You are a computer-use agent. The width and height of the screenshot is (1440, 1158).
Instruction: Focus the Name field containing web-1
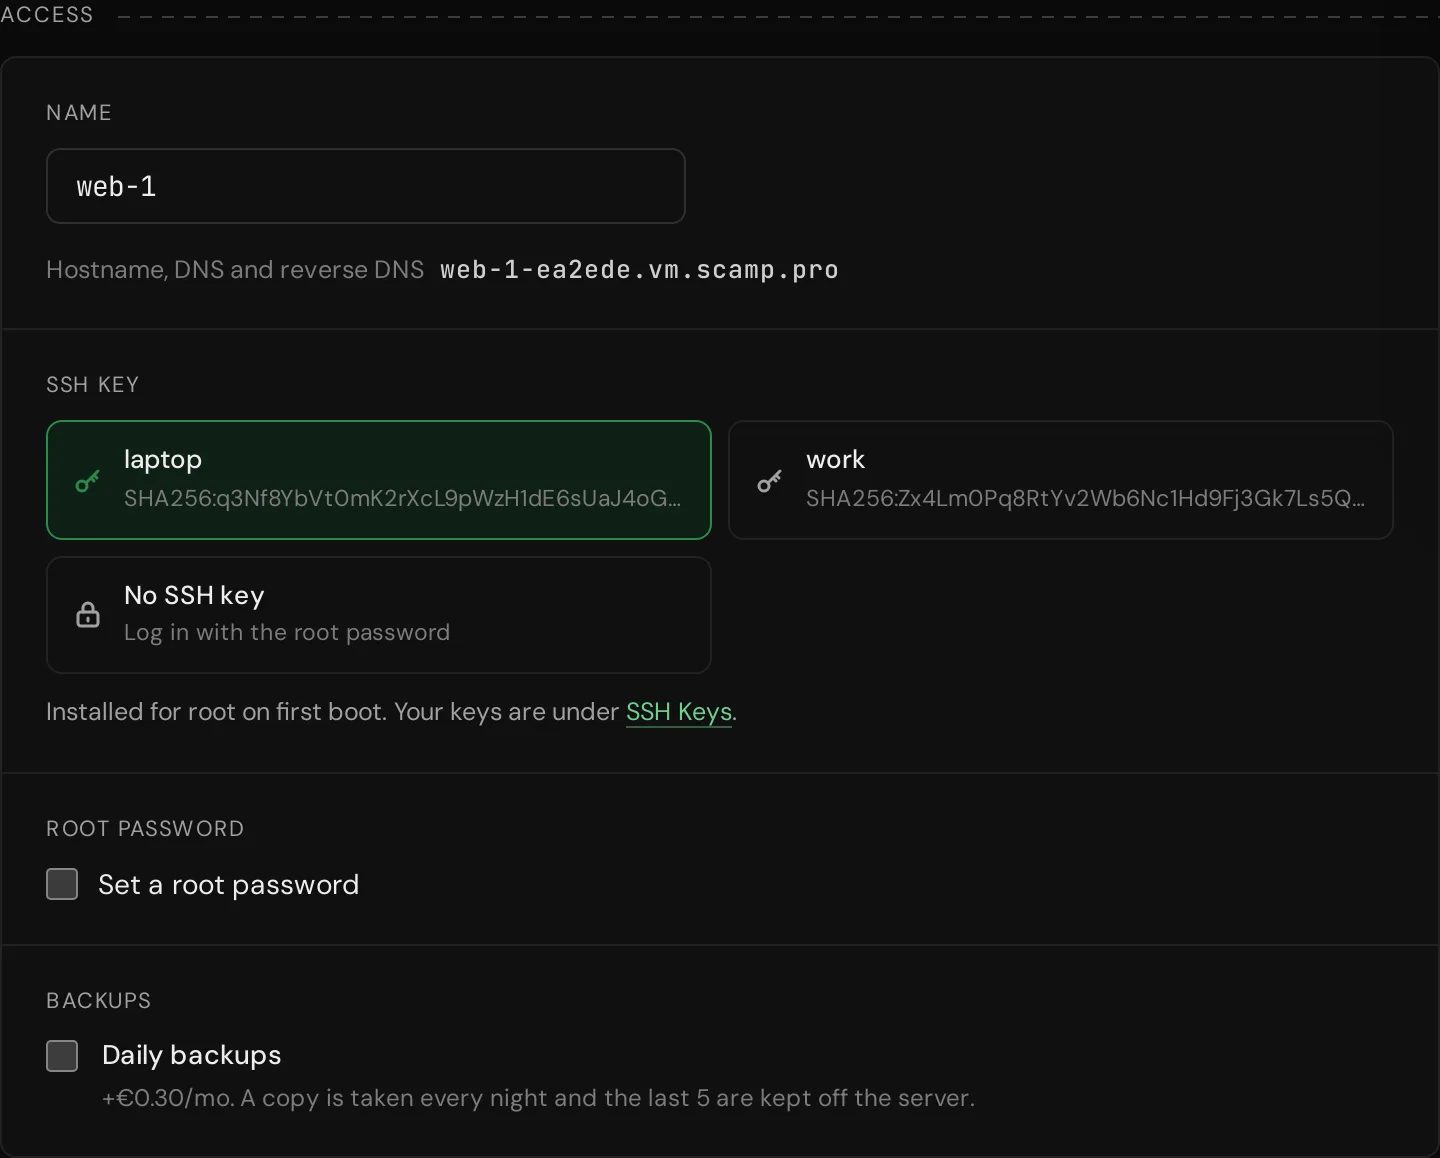pyautogui.click(x=366, y=186)
